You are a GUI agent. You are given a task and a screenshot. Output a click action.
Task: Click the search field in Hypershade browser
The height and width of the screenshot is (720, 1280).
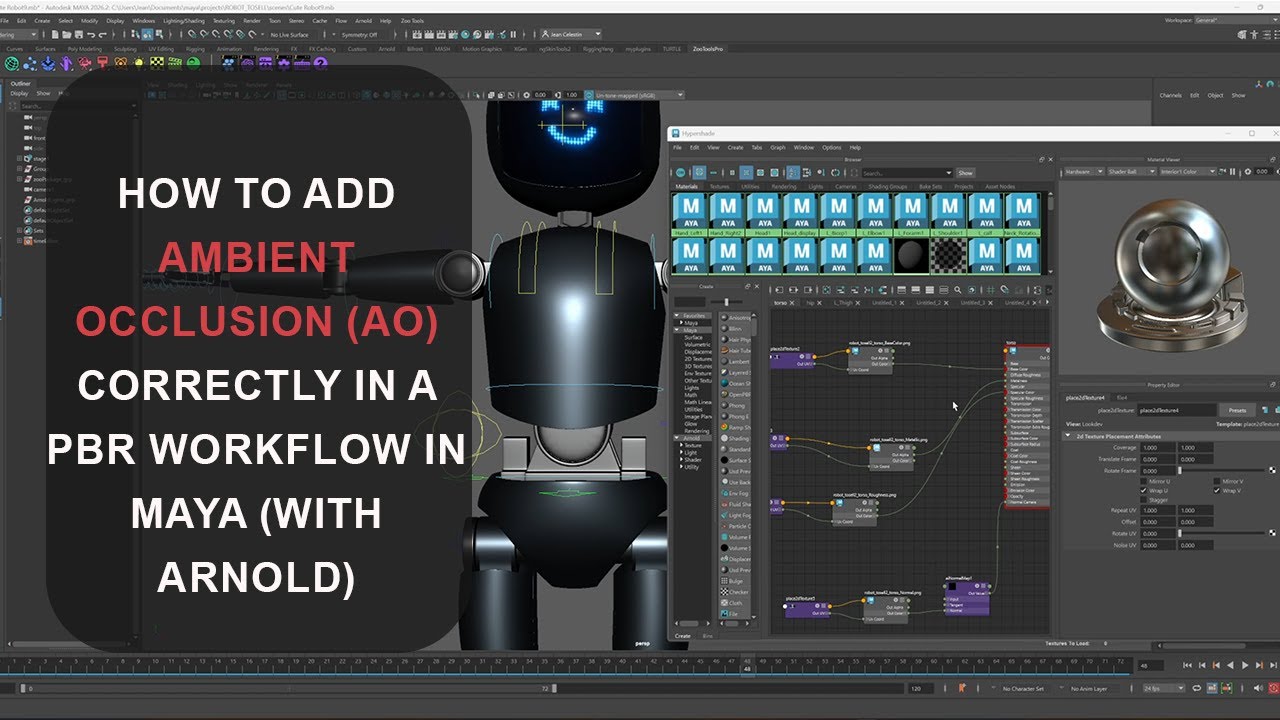point(907,173)
